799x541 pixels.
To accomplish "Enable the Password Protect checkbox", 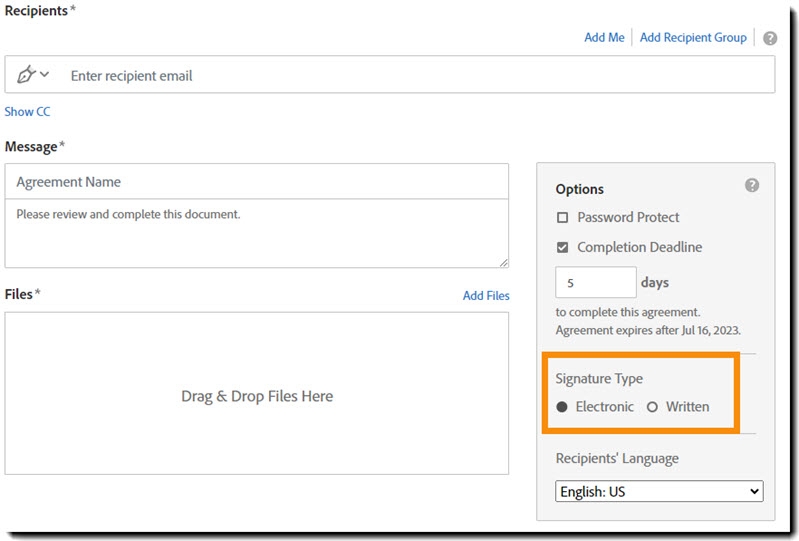I will click(563, 217).
